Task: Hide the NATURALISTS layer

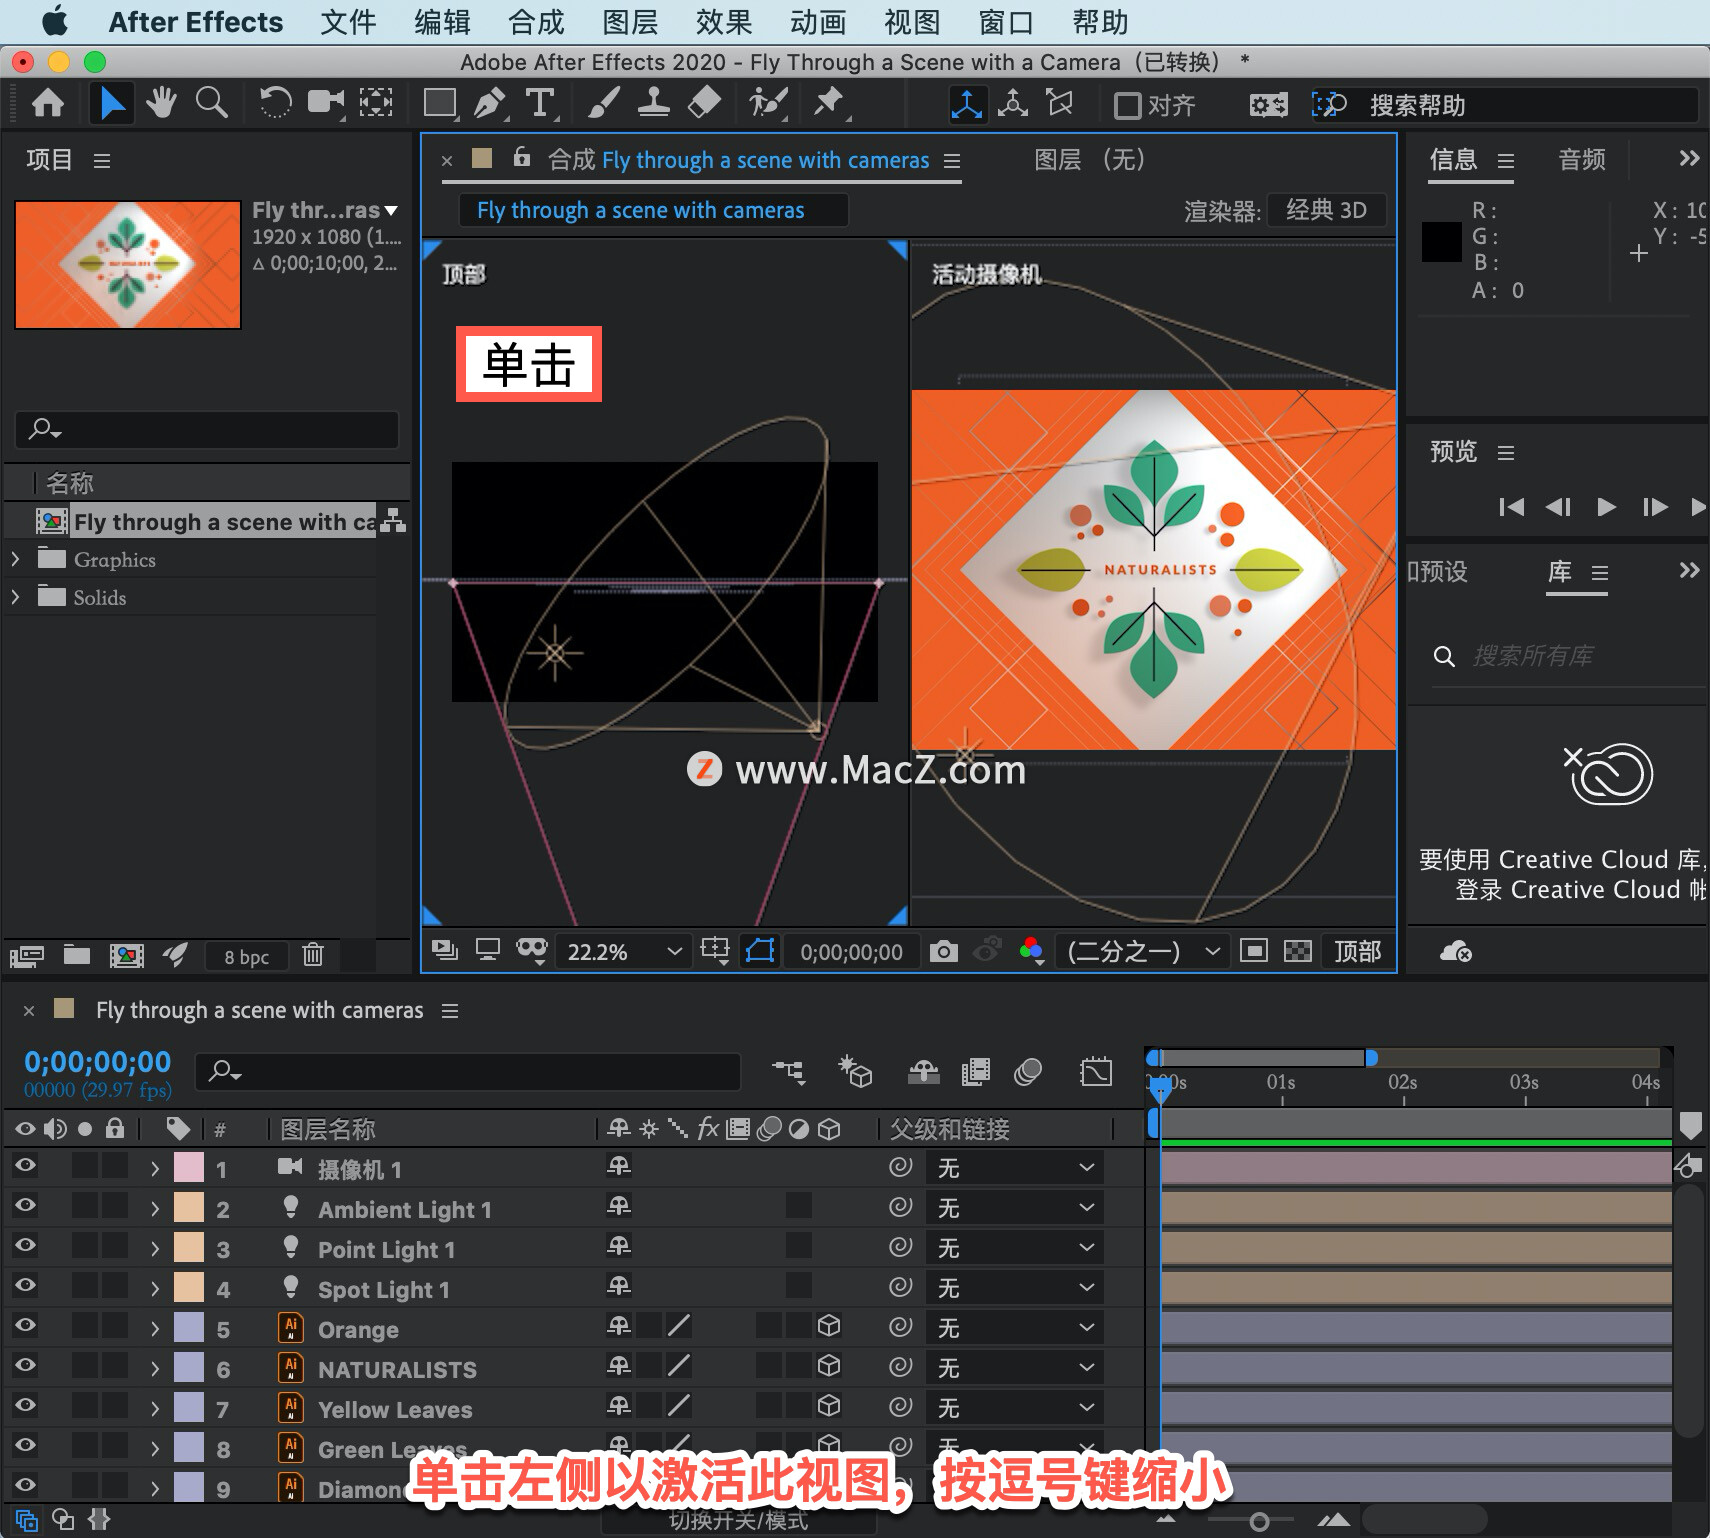Action: pyautogui.click(x=25, y=1365)
